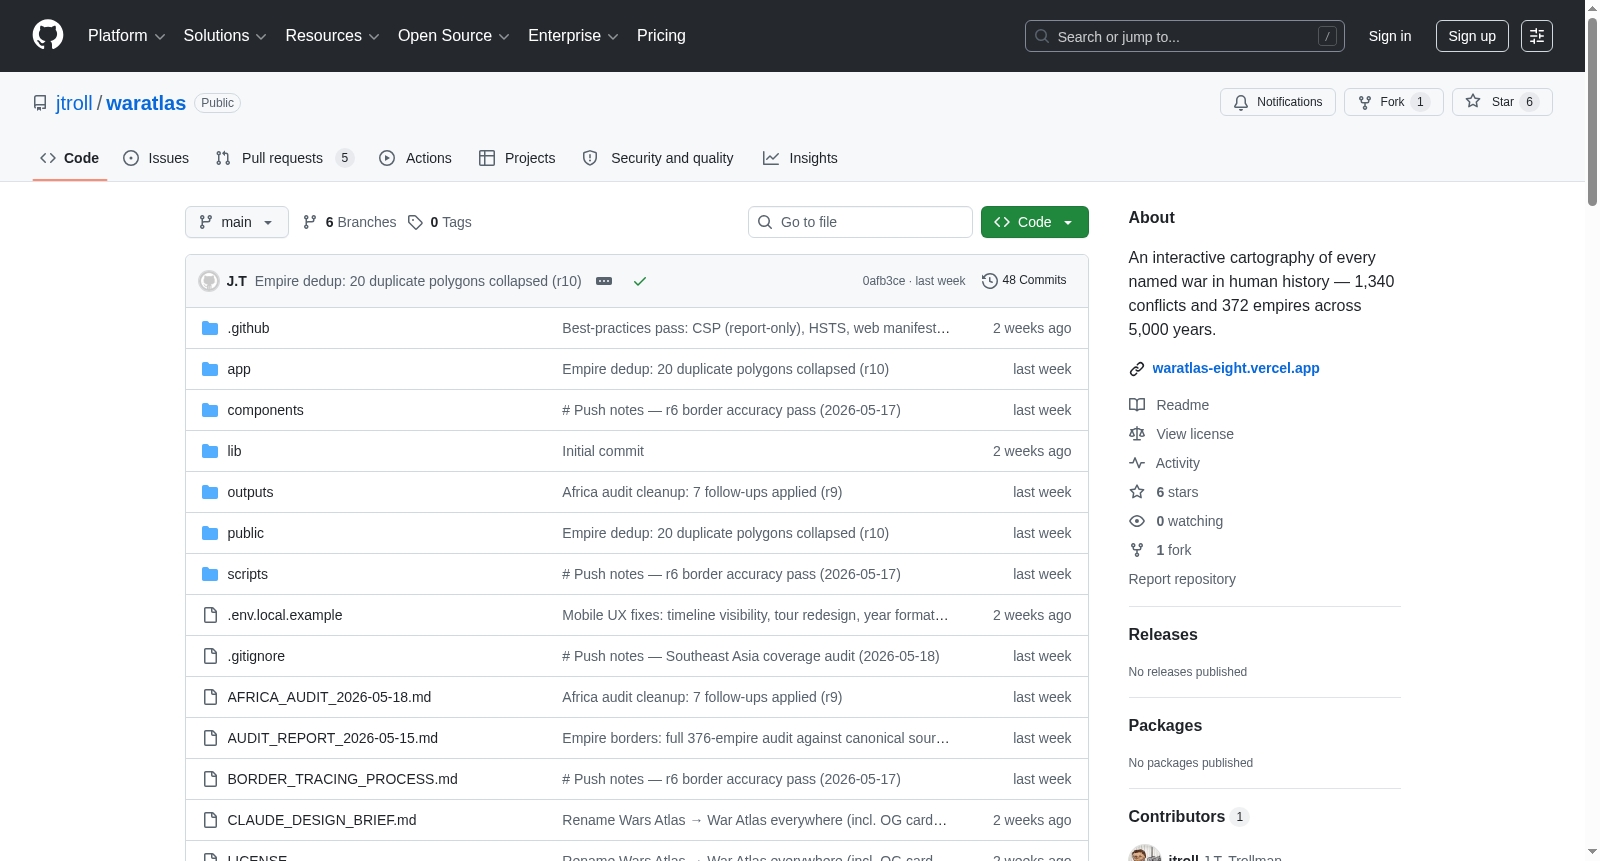1600x861 pixels.
Task: Click the .env.local.example file icon
Action: coord(210,615)
